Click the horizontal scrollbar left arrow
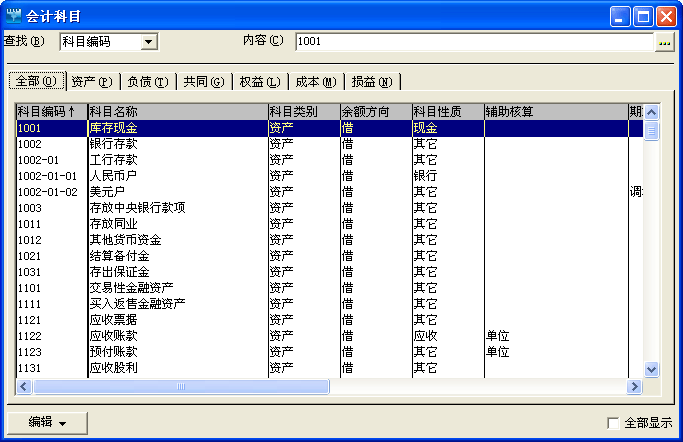 point(23,386)
